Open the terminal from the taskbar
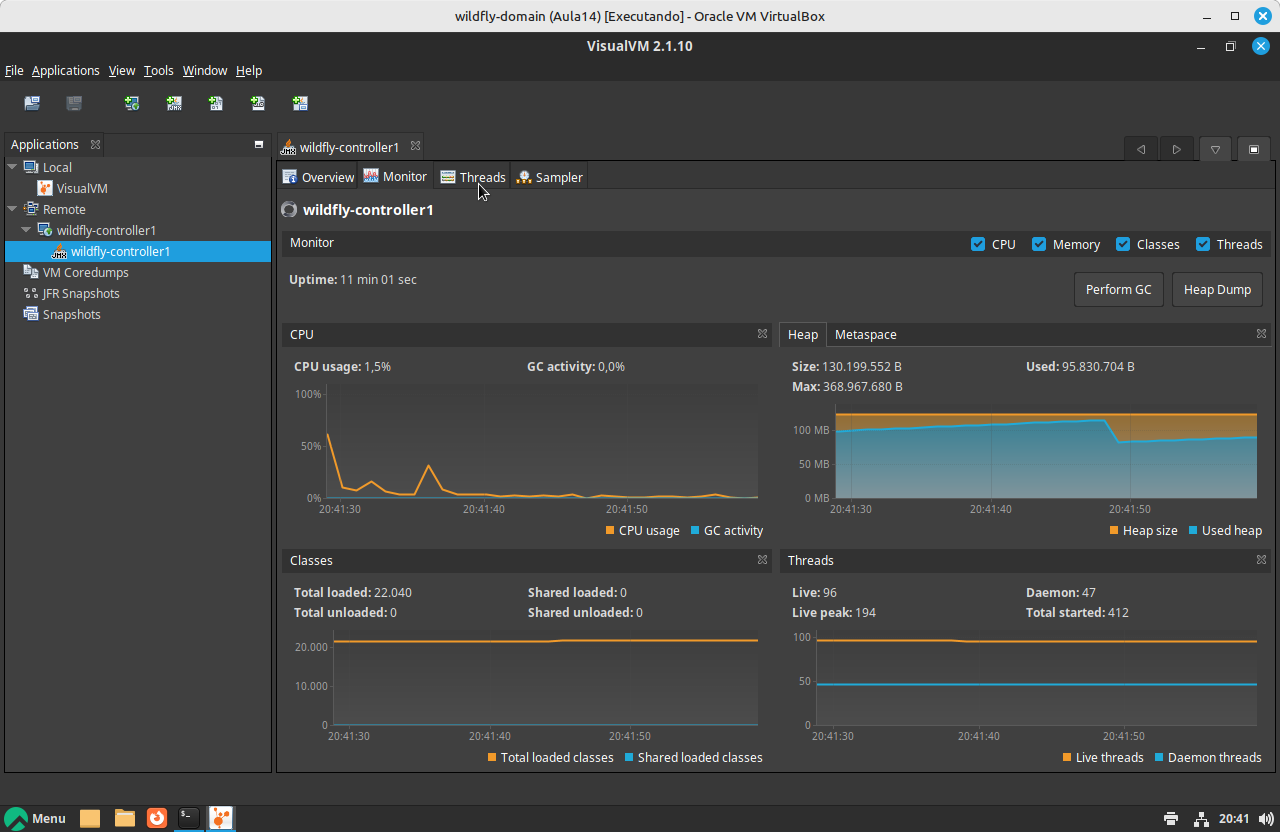 188,818
